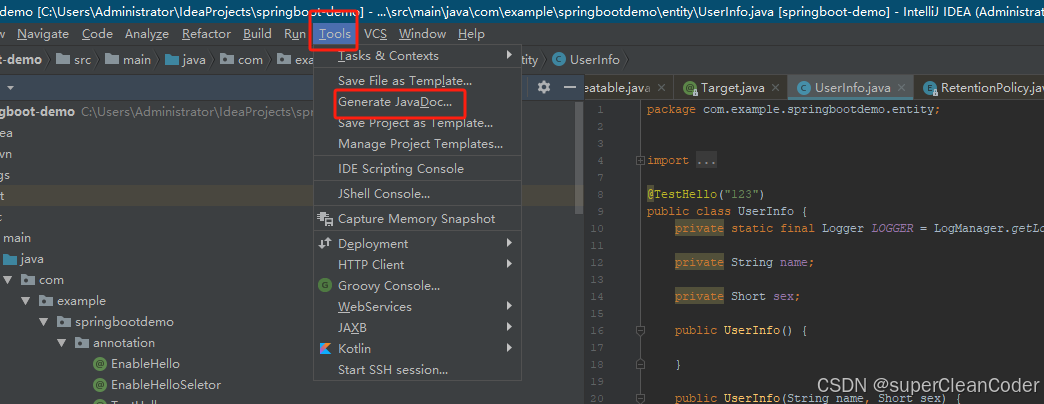
Task: Expand the Deployment submenu arrow
Action: 509,244
